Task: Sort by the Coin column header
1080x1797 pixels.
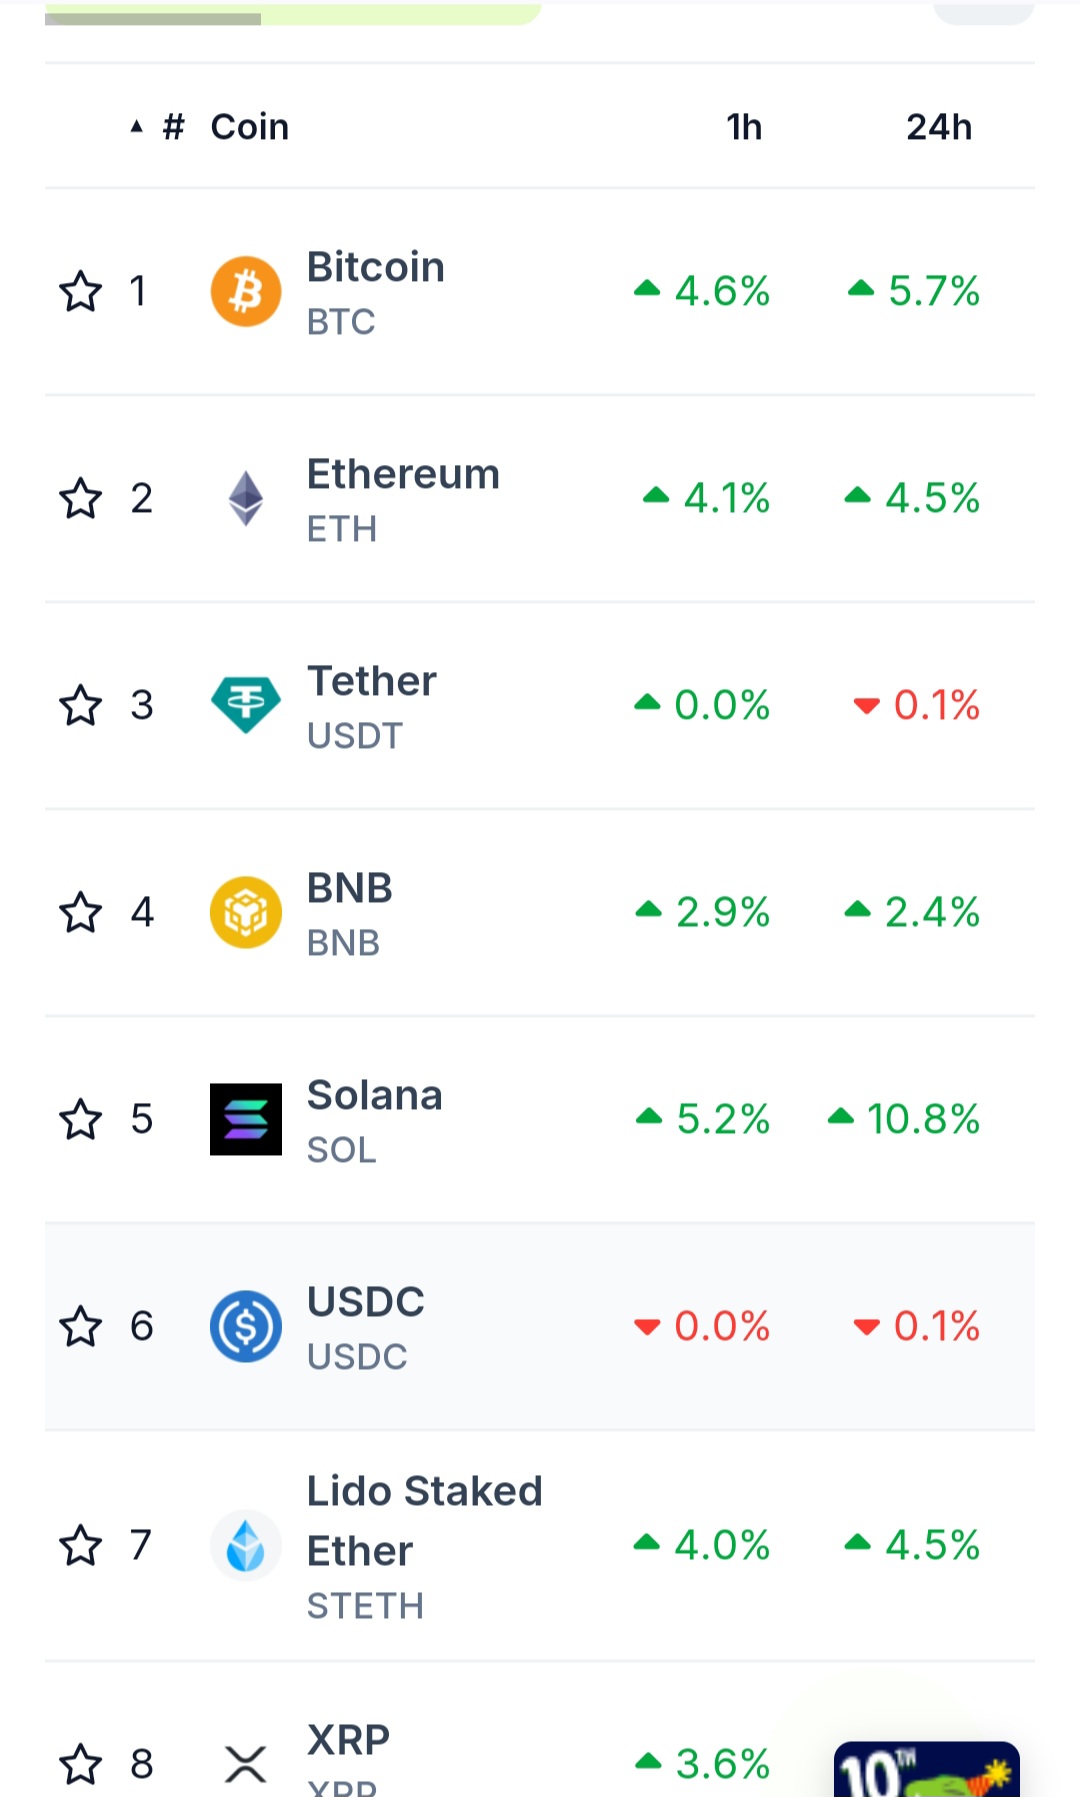Action: pyautogui.click(x=250, y=127)
